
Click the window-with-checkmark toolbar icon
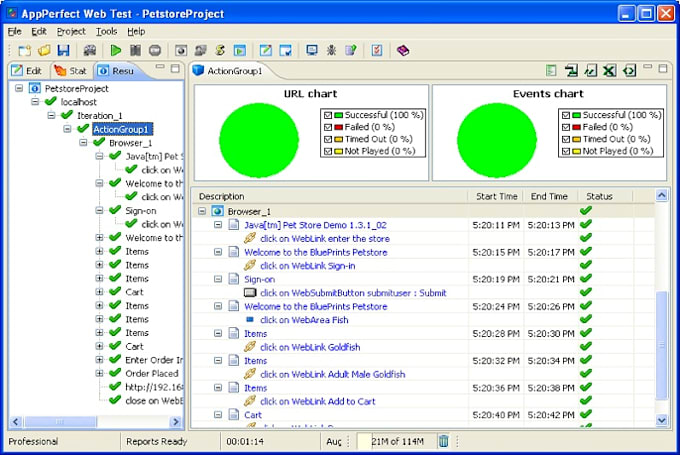(285, 50)
